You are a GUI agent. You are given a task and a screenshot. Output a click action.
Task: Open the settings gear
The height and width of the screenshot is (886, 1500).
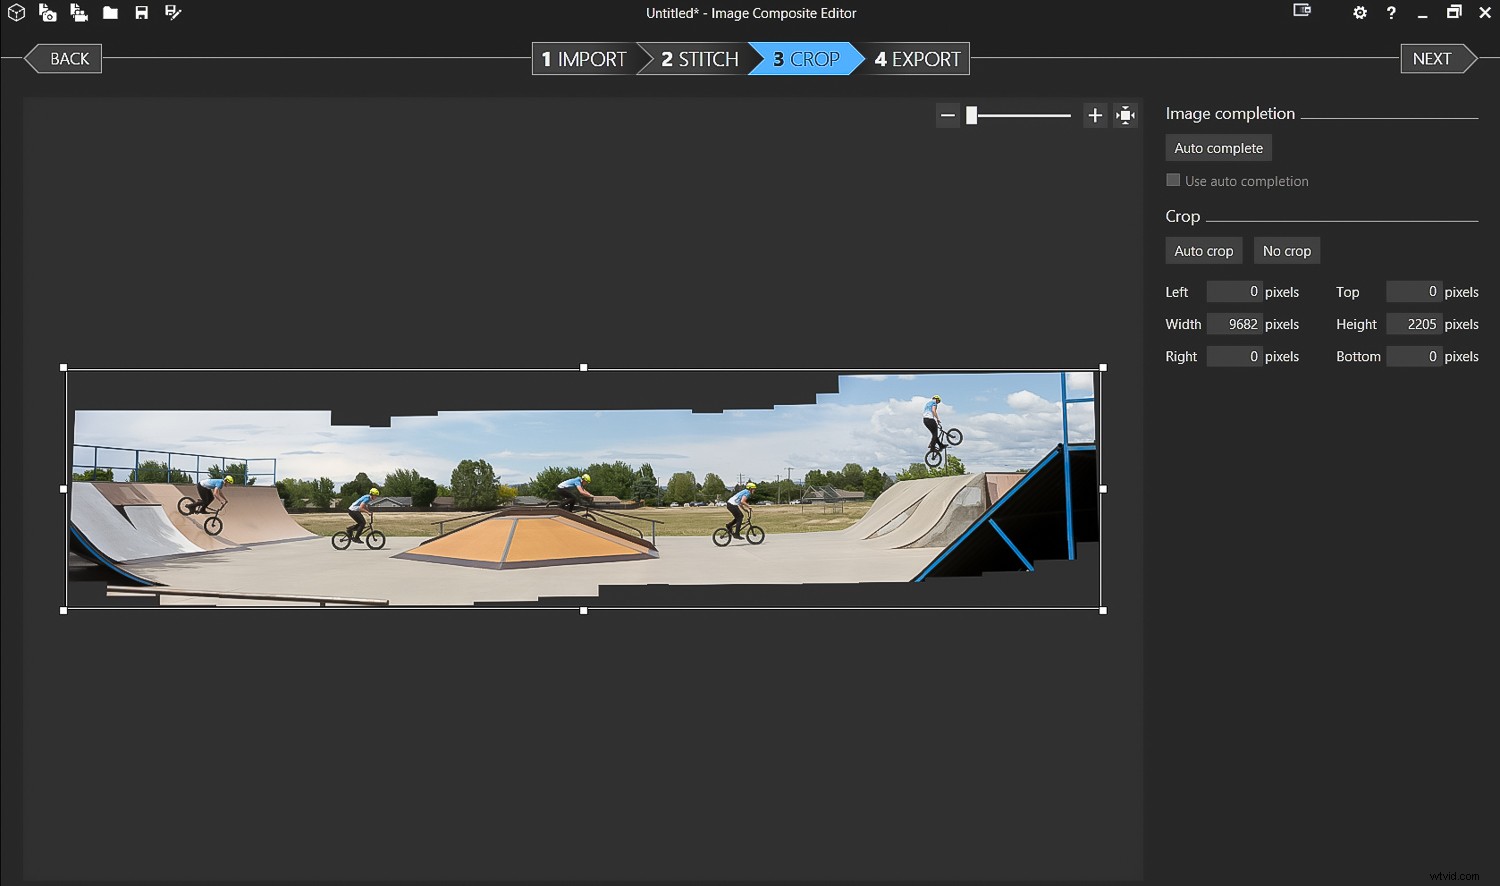(1360, 13)
